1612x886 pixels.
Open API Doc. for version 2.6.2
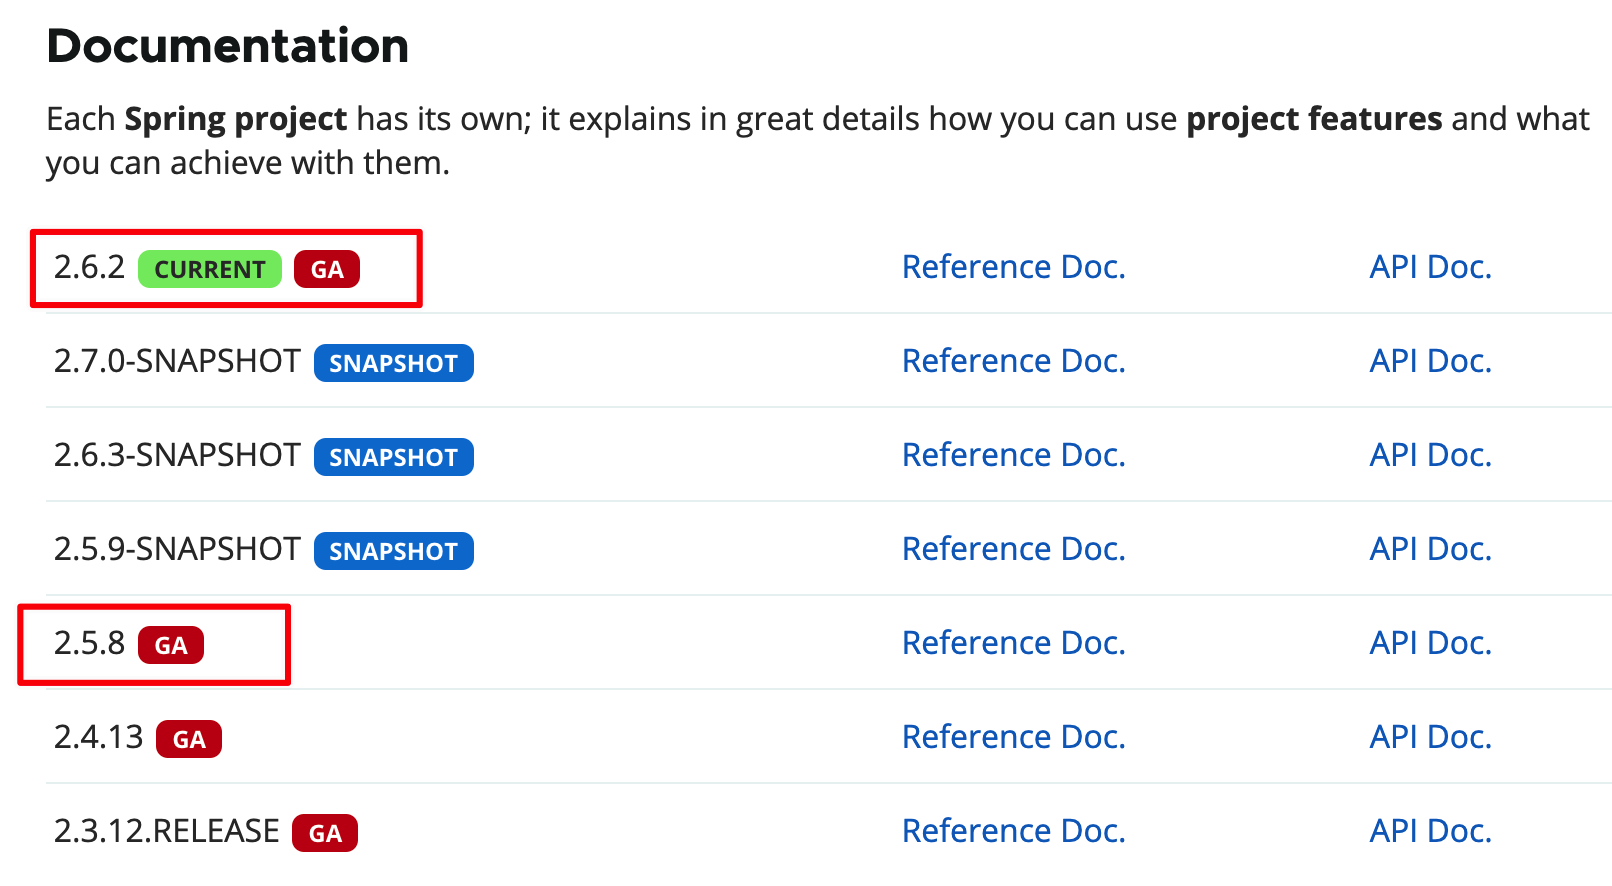click(x=1430, y=267)
